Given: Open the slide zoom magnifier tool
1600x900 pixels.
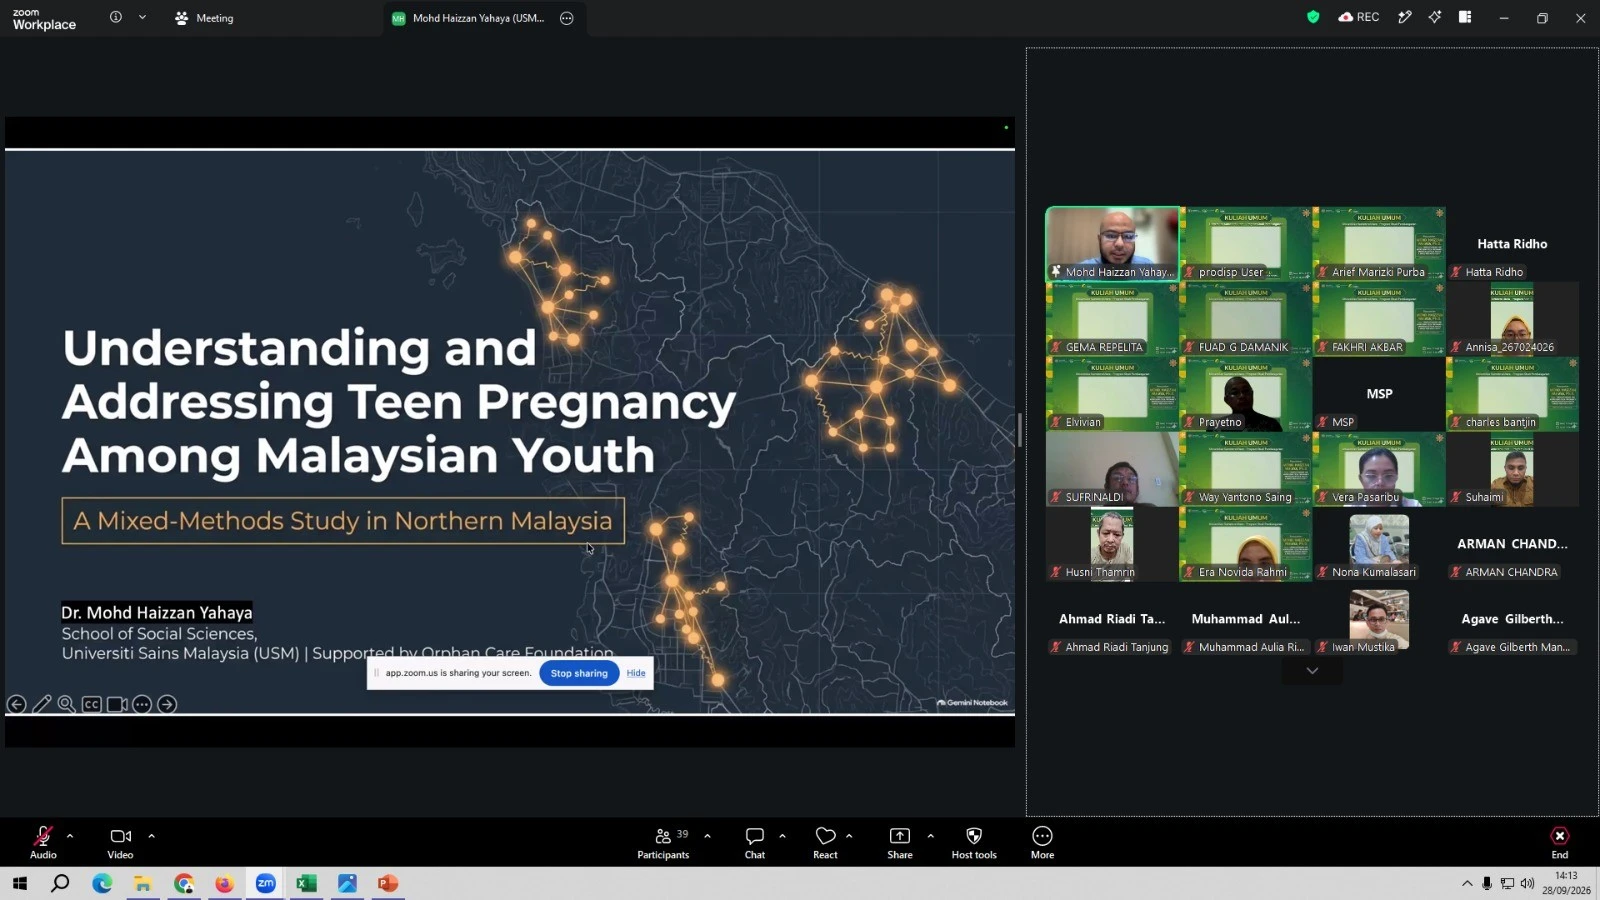Looking at the screenshot, I should [66, 704].
